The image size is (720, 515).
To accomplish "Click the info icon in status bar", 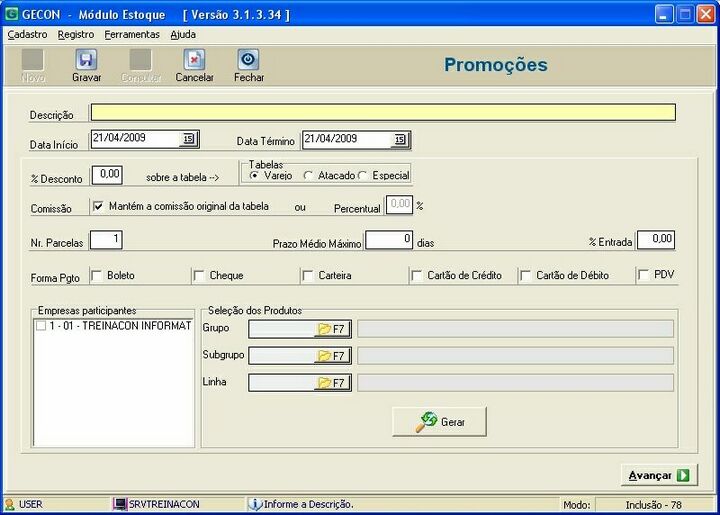I will click(255, 504).
